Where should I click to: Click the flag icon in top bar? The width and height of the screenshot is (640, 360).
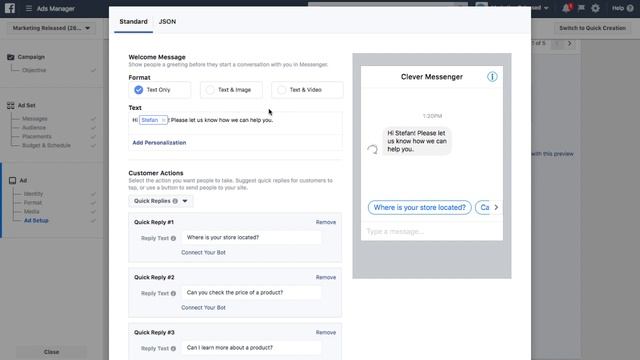click(581, 8)
